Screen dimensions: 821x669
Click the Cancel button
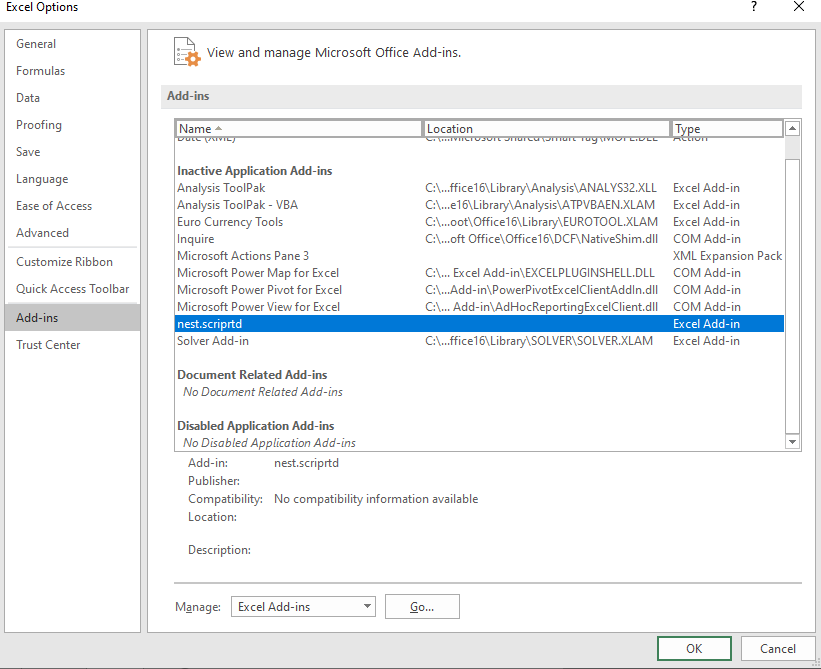click(778, 649)
